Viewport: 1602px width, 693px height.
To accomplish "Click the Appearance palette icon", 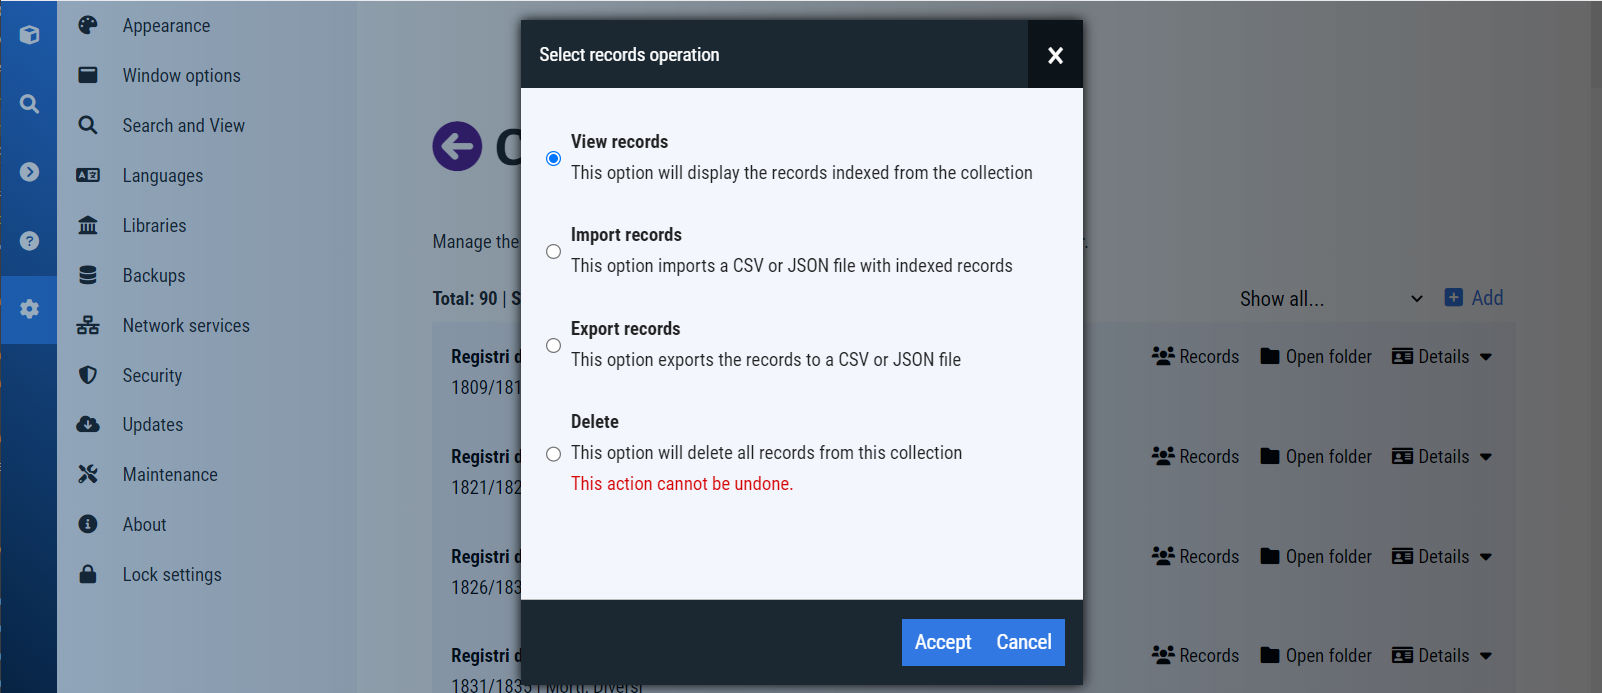I will tap(88, 25).
